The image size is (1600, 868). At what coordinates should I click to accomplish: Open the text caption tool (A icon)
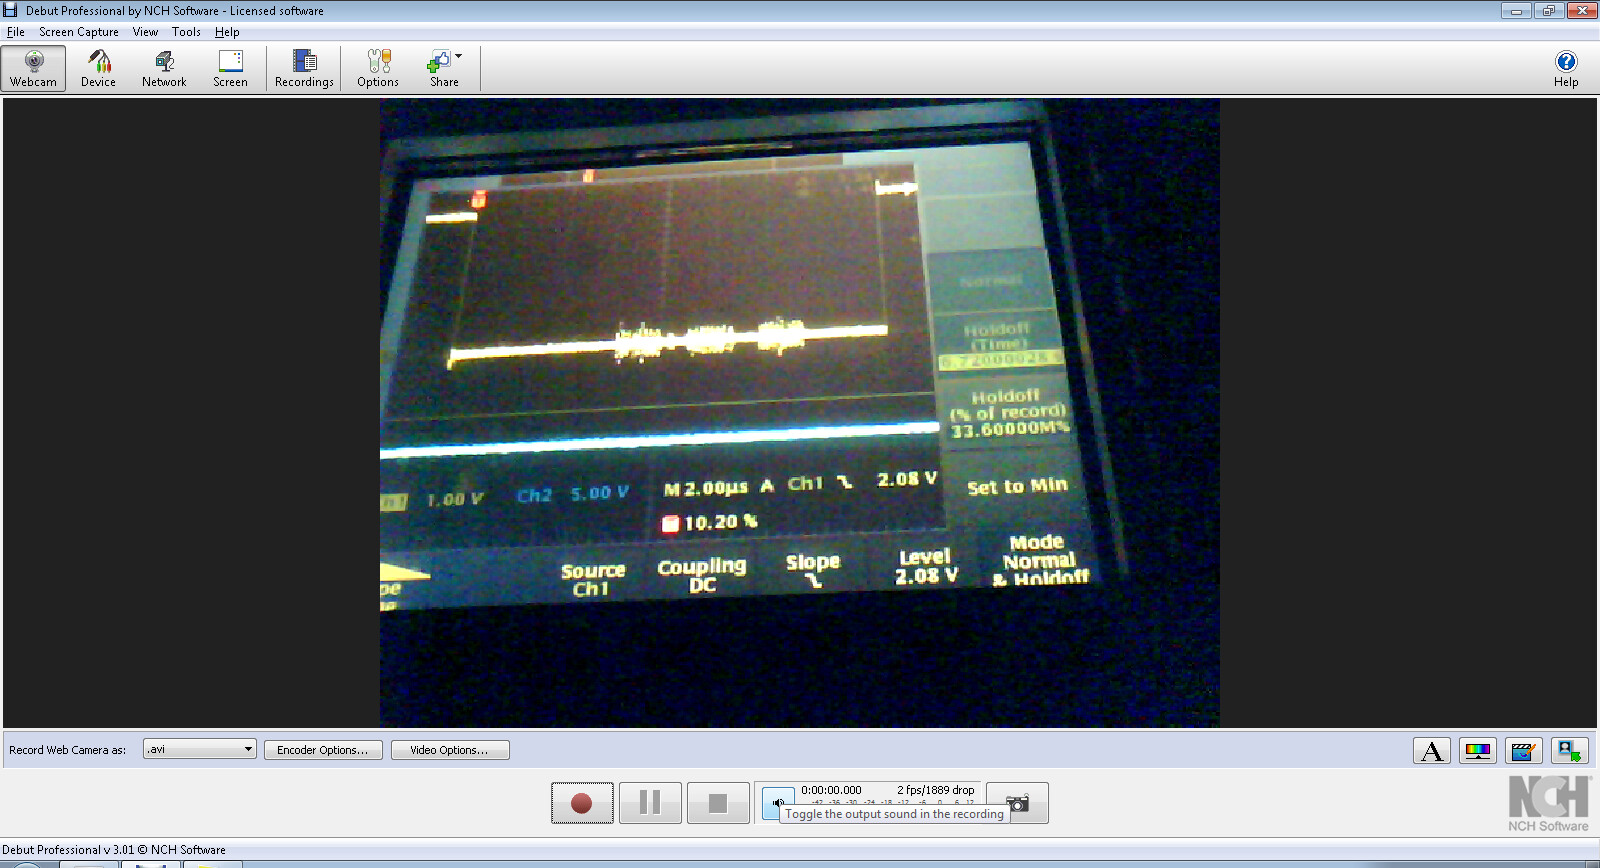1432,750
